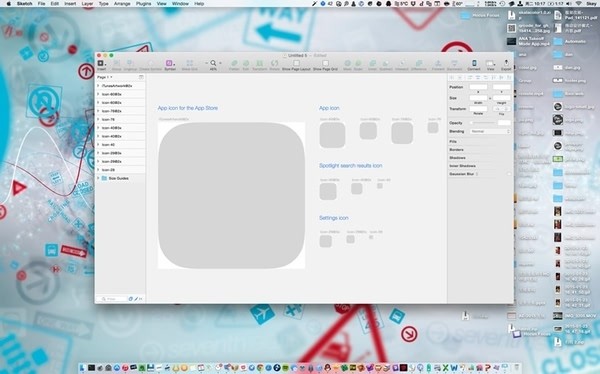
Task: Adjust the Opacity slider in inspector
Action: pyautogui.click(x=483, y=123)
